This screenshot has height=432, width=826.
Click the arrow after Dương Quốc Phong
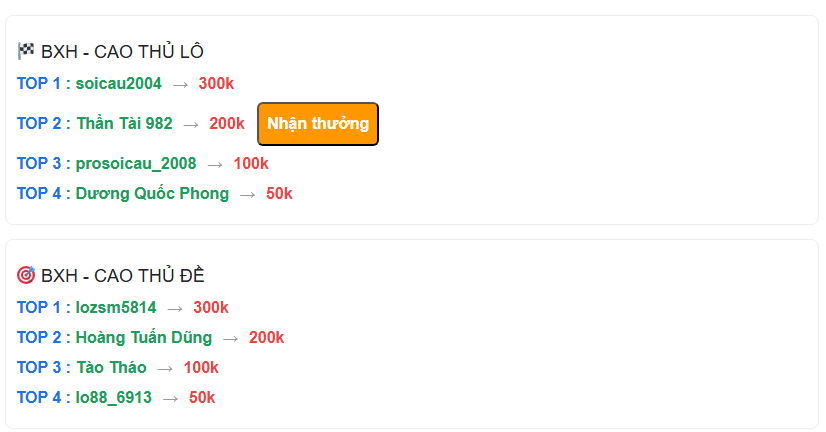pos(248,194)
